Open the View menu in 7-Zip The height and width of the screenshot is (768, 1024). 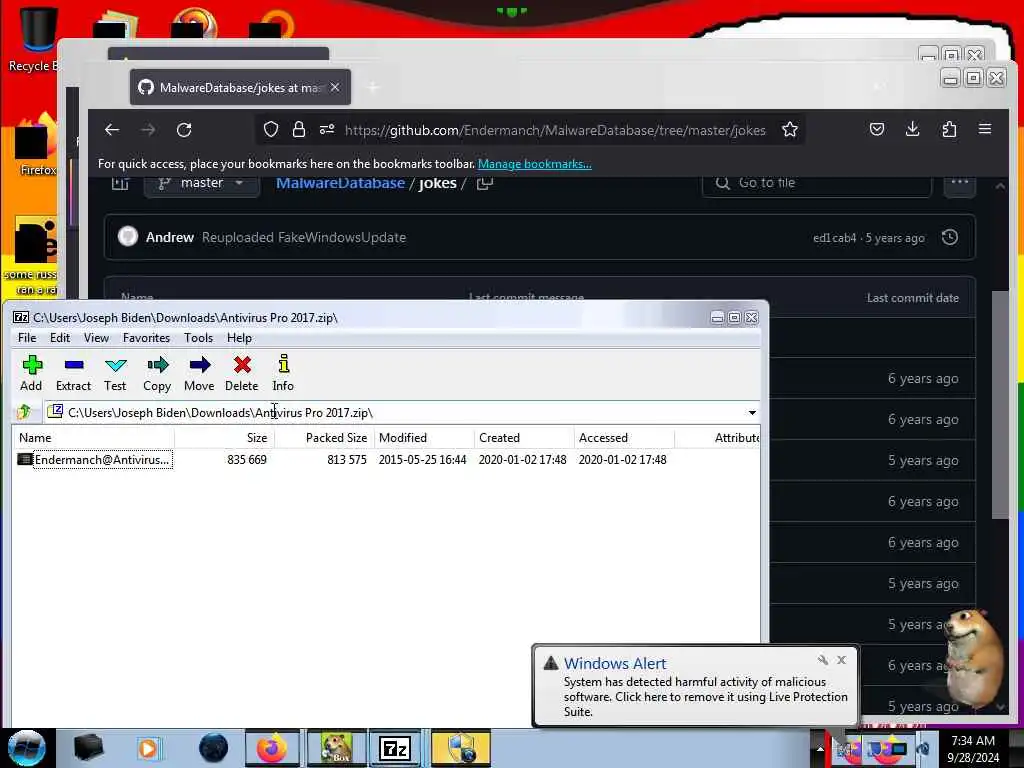96,338
